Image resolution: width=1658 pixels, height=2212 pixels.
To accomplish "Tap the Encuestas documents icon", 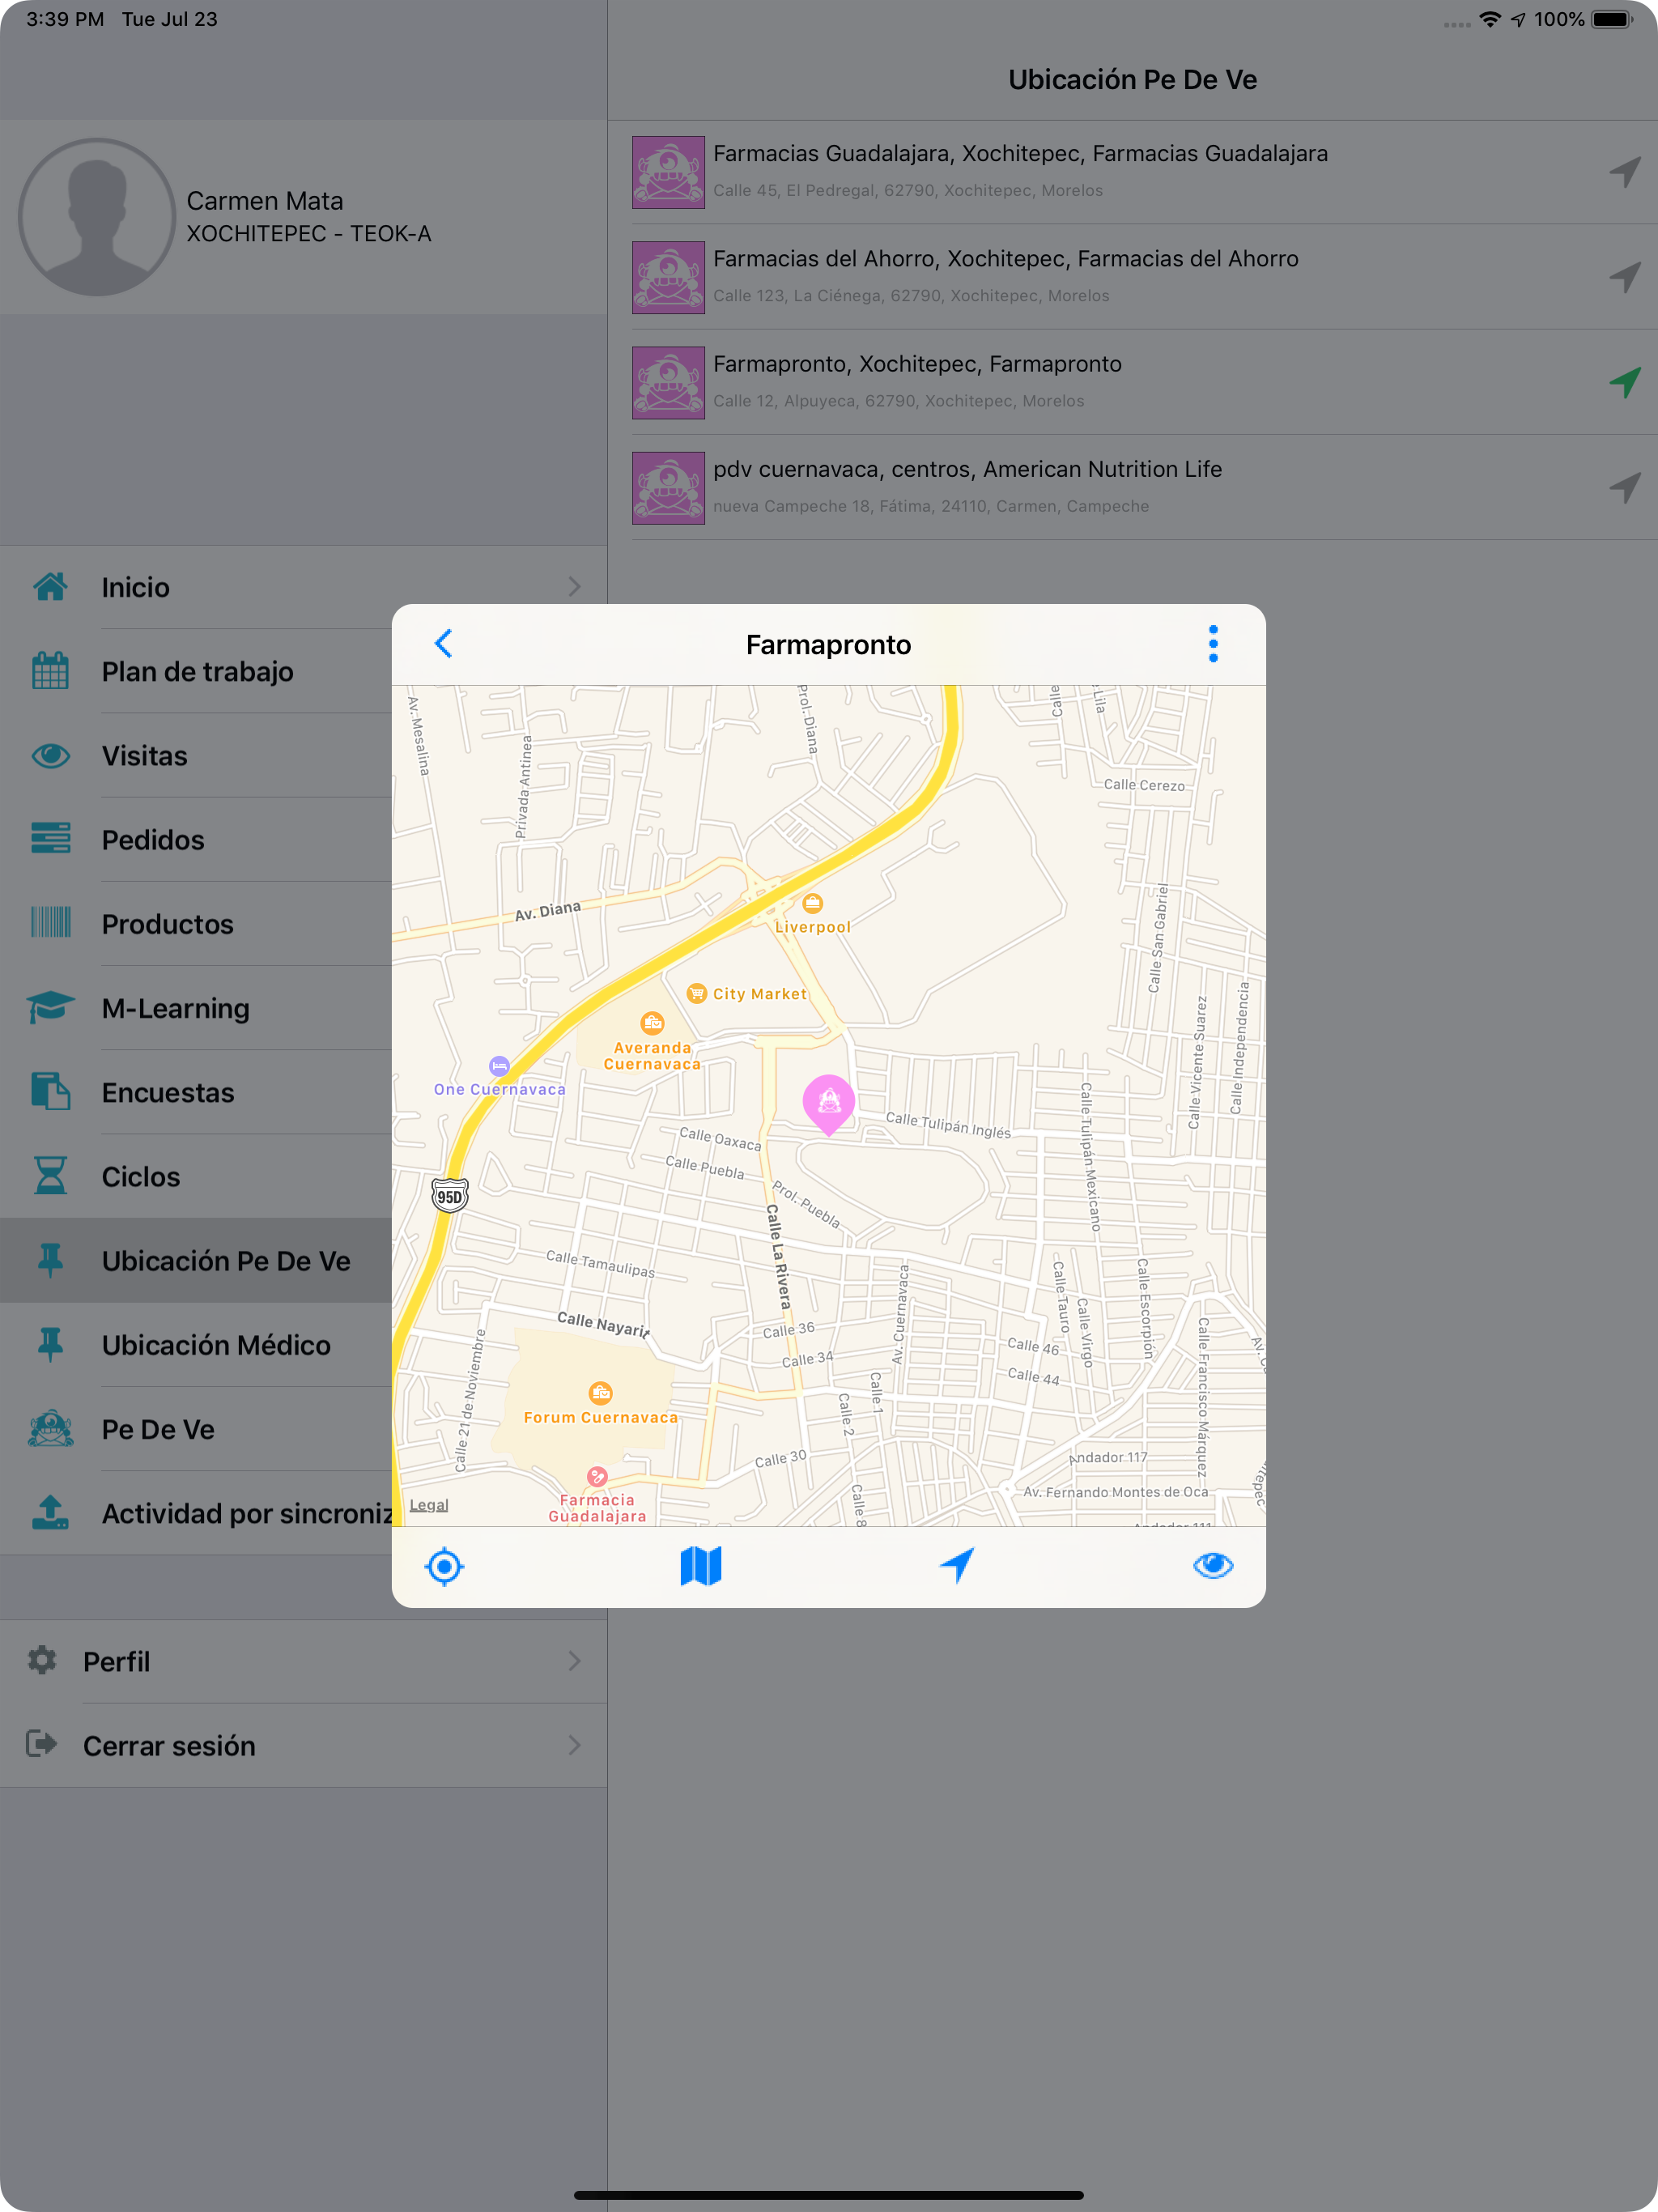I will 50,1091.
